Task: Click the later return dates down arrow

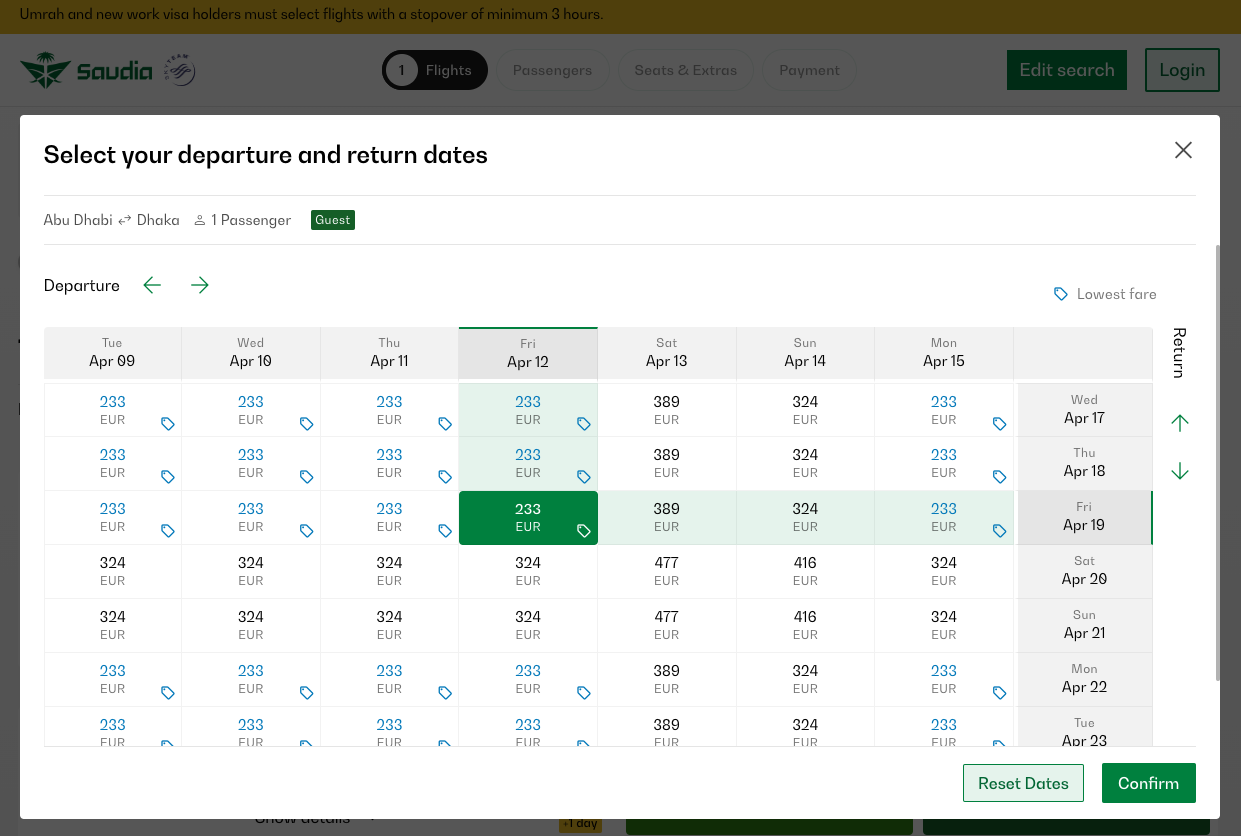Action: tap(1180, 471)
